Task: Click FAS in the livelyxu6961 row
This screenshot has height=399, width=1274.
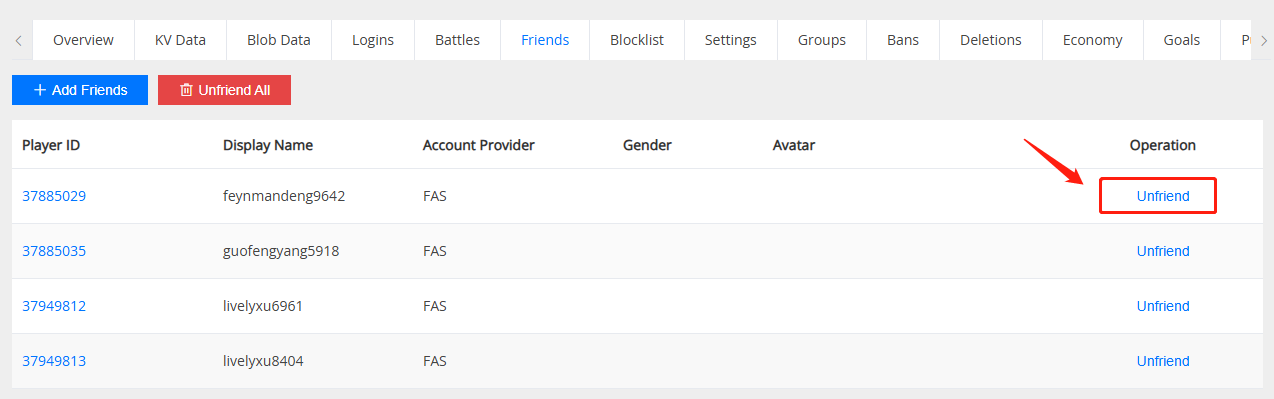Action: point(435,306)
